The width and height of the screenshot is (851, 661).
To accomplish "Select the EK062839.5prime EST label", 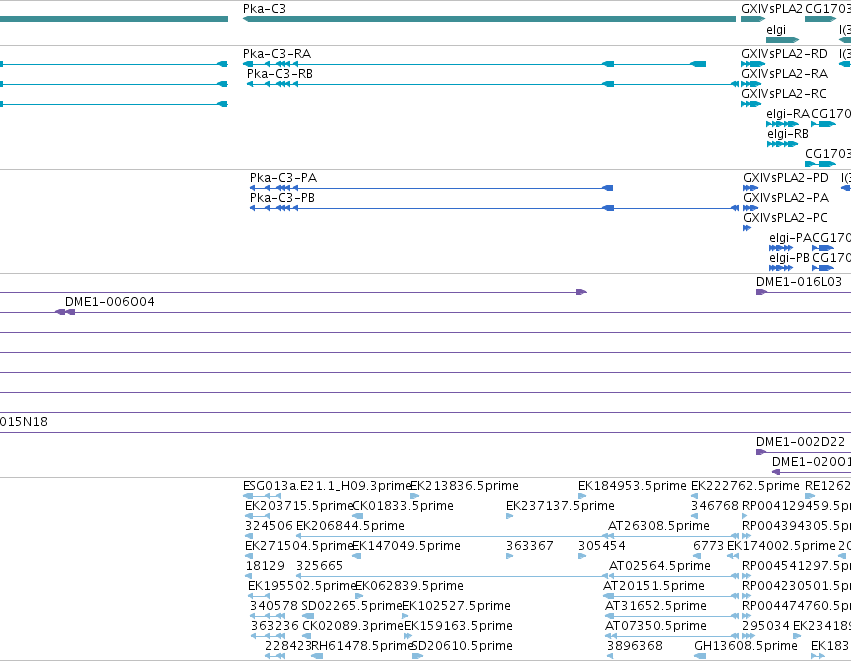I will [409, 586].
